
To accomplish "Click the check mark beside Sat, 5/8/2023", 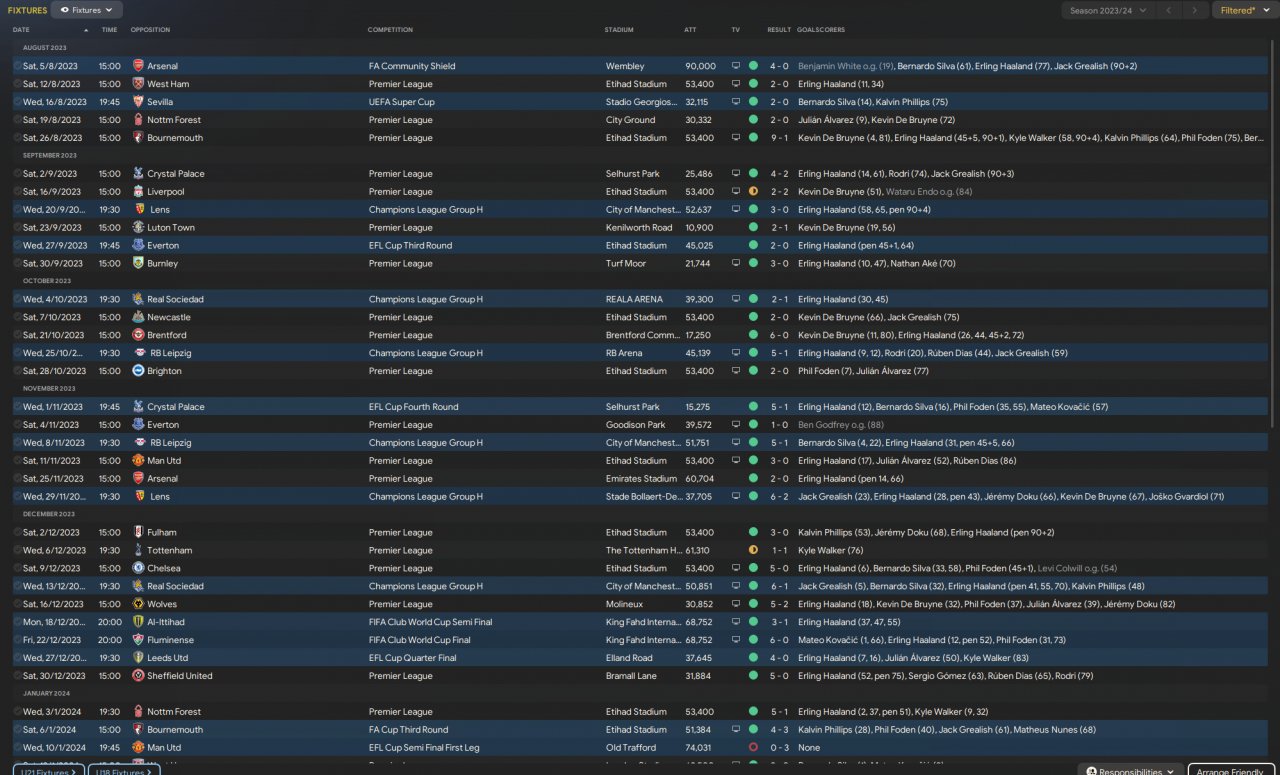I will [x=17, y=66].
